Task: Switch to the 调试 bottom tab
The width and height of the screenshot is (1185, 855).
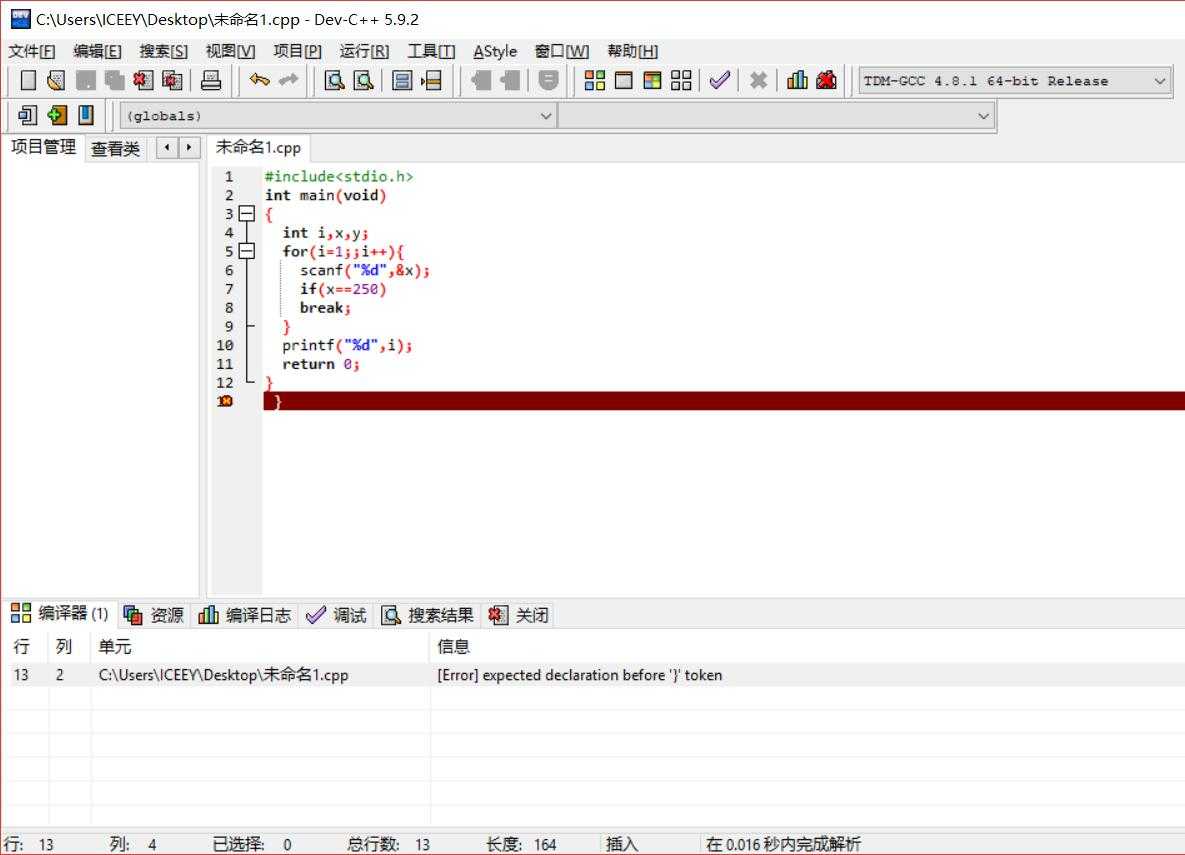Action: point(337,615)
